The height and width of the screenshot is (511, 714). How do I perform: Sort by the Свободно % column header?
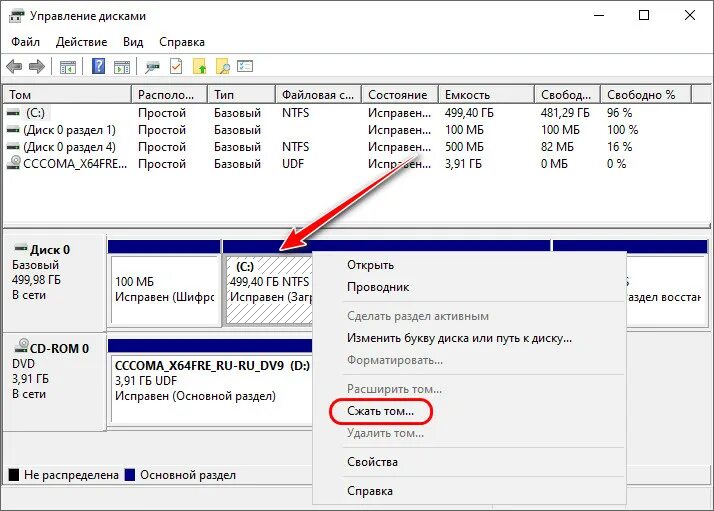coord(646,94)
